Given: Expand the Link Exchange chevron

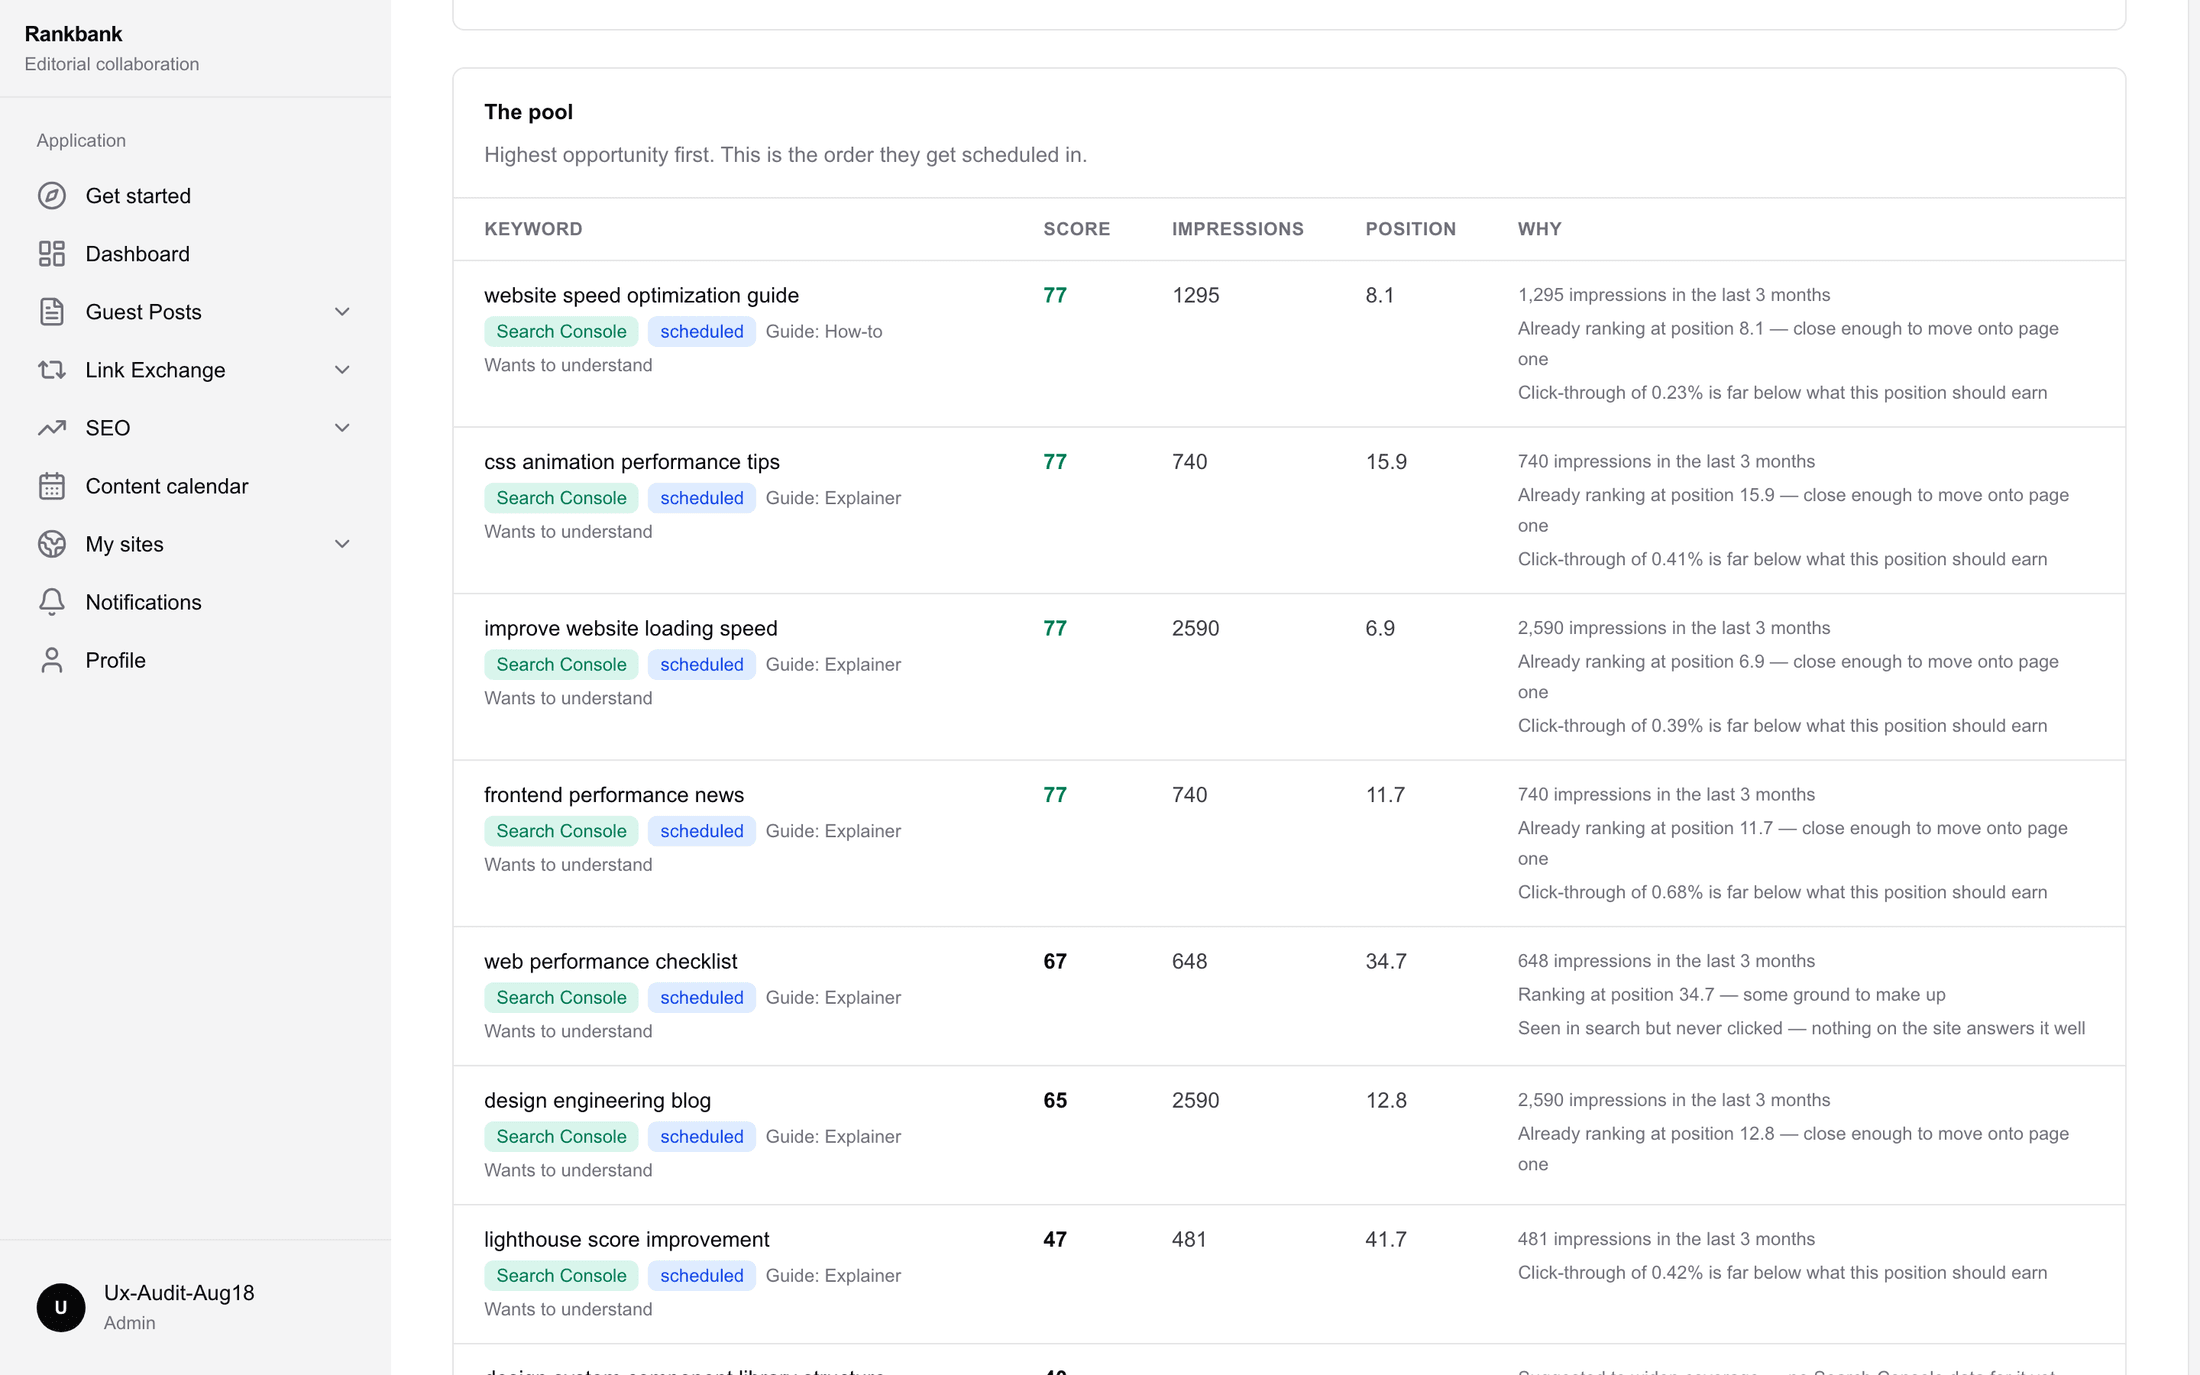Looking at the screenshot, I should pyautogui.click(x=342, y=370).
